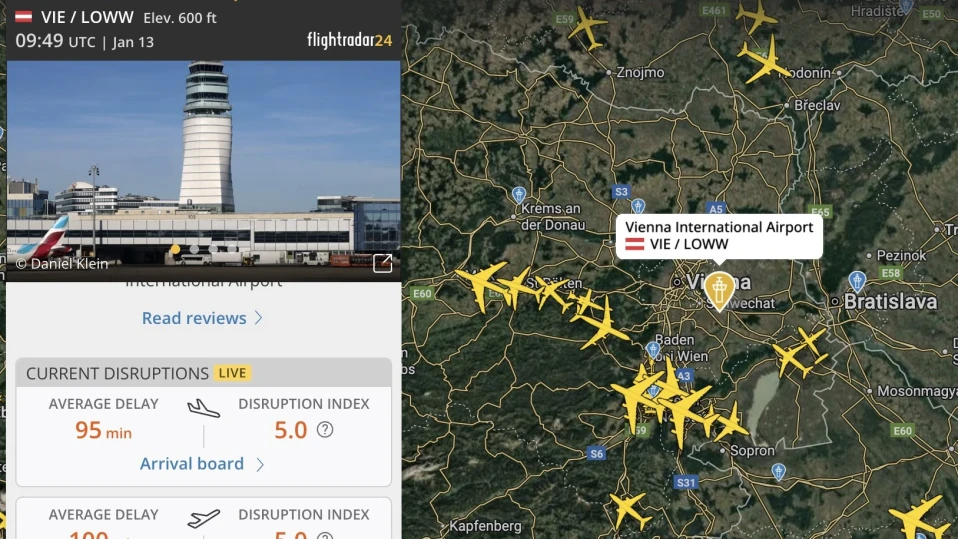Screen dimensions: 958x539
Task: Select the first yellow photo carousel dot
Action: [175, 249]
